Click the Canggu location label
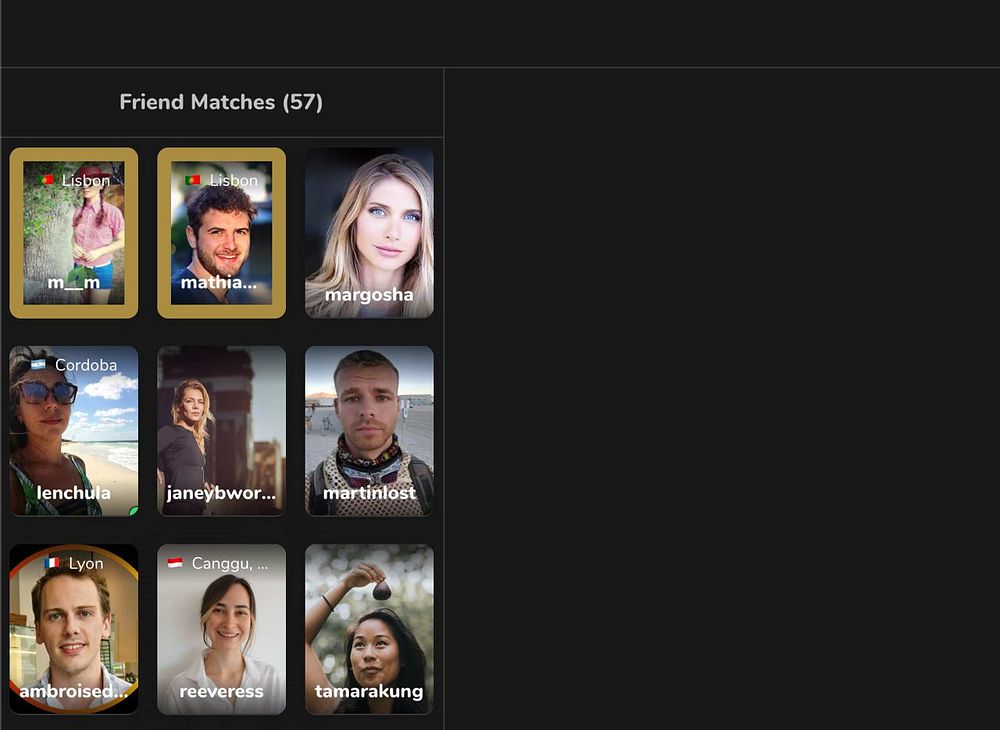 click(x=230, y=564)
